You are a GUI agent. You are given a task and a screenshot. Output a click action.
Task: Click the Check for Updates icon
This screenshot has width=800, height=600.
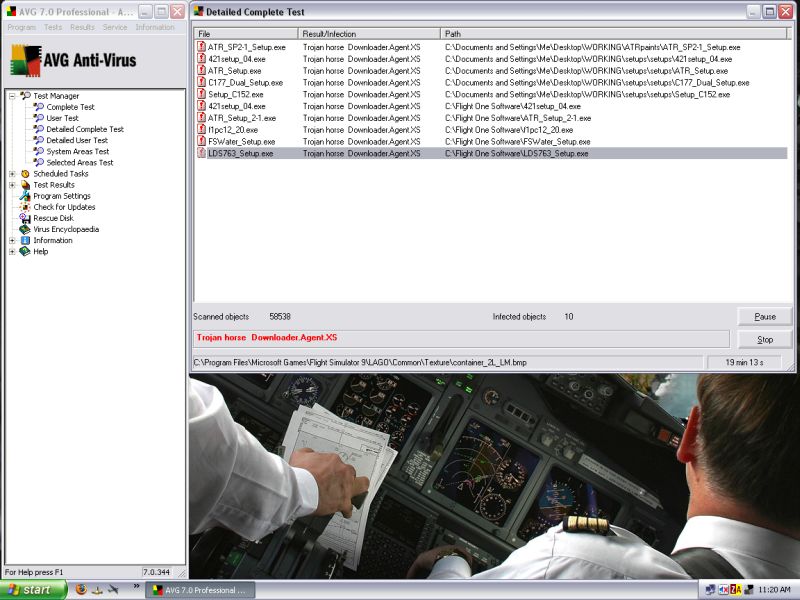pos(25,207)
